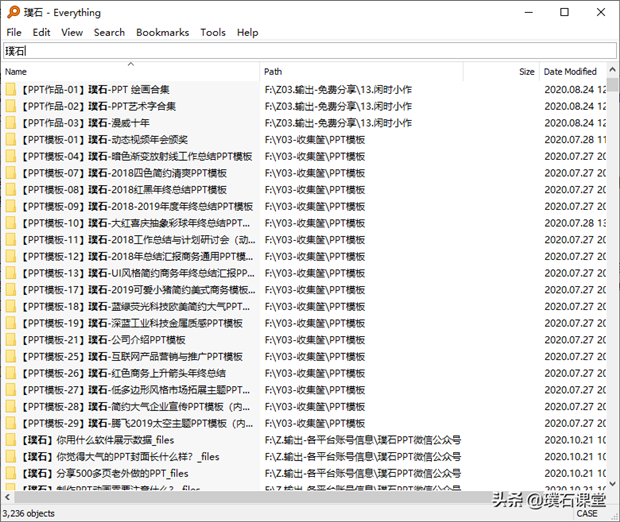Select folder icon of 【PPT模板-13】 row
This screenshot has height=522, width=620.
pyautogui.click(x=11, y=273)
